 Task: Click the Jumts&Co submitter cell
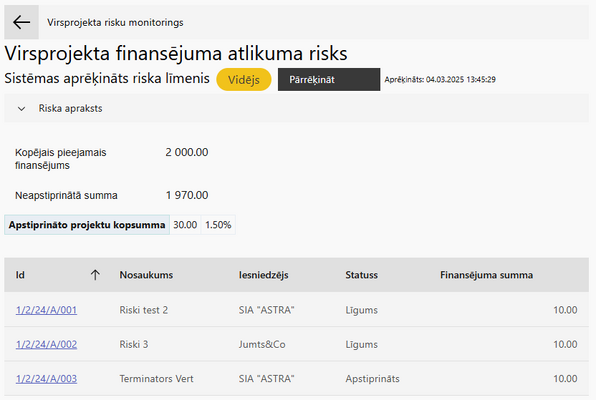click(262, 344)
